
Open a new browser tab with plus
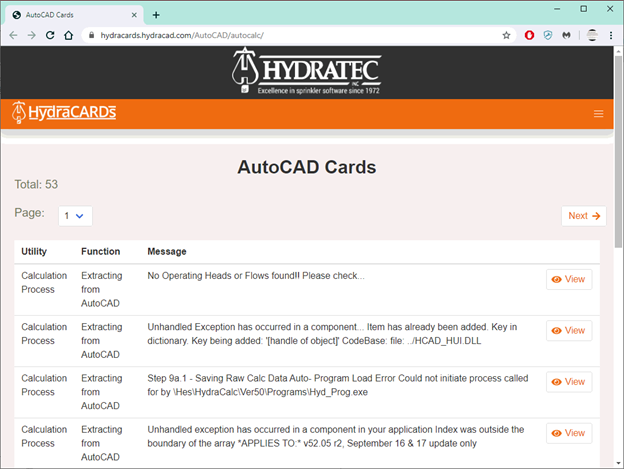156,15
